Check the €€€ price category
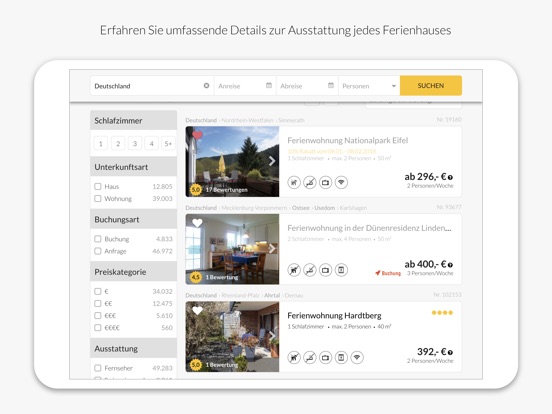The image size is (552, 414). 98,315
